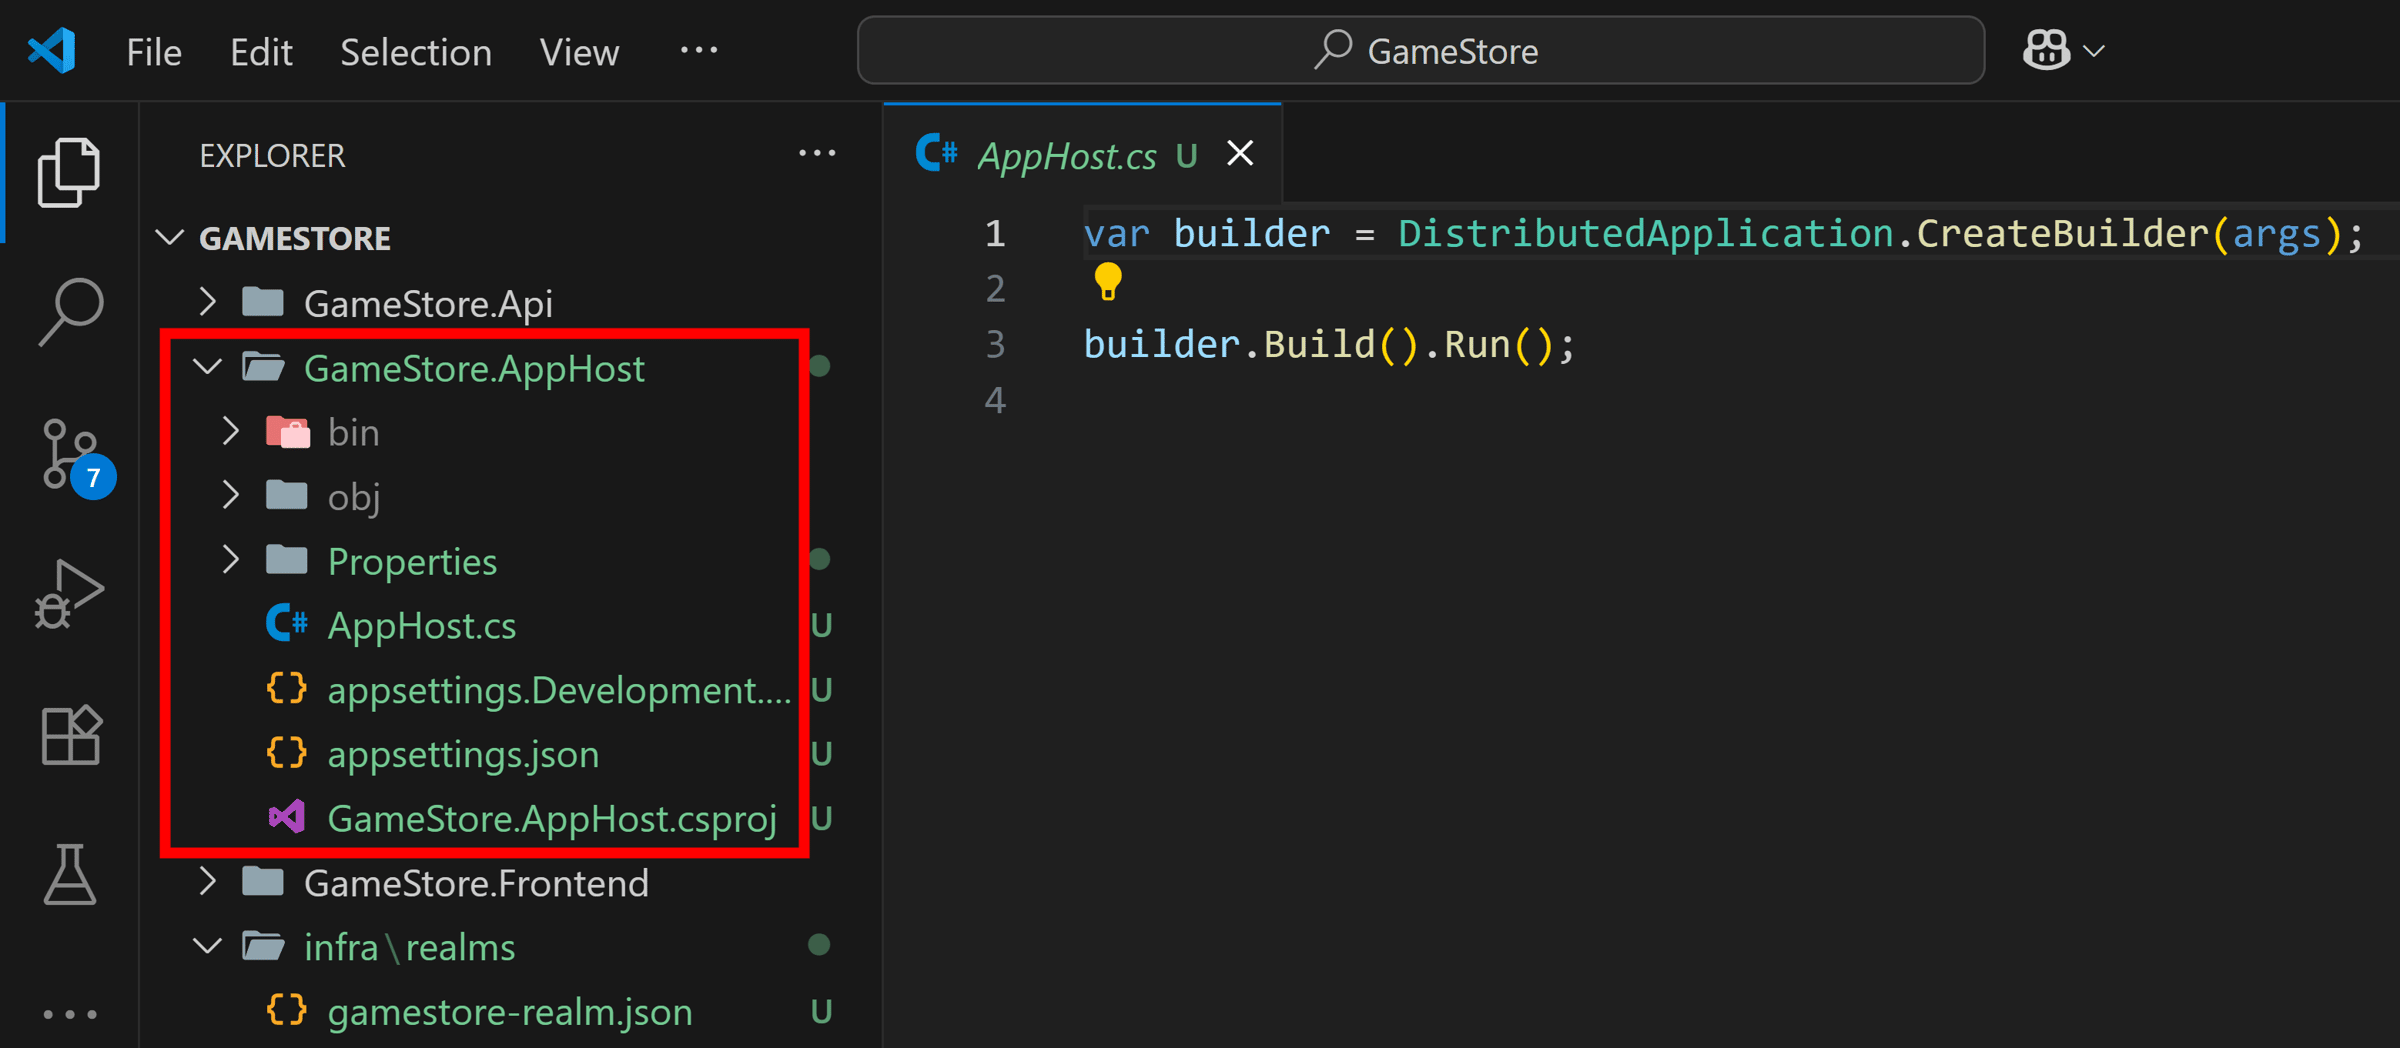Click the Copilot icon in title bar
2400x1048 pixels.
2046,50
